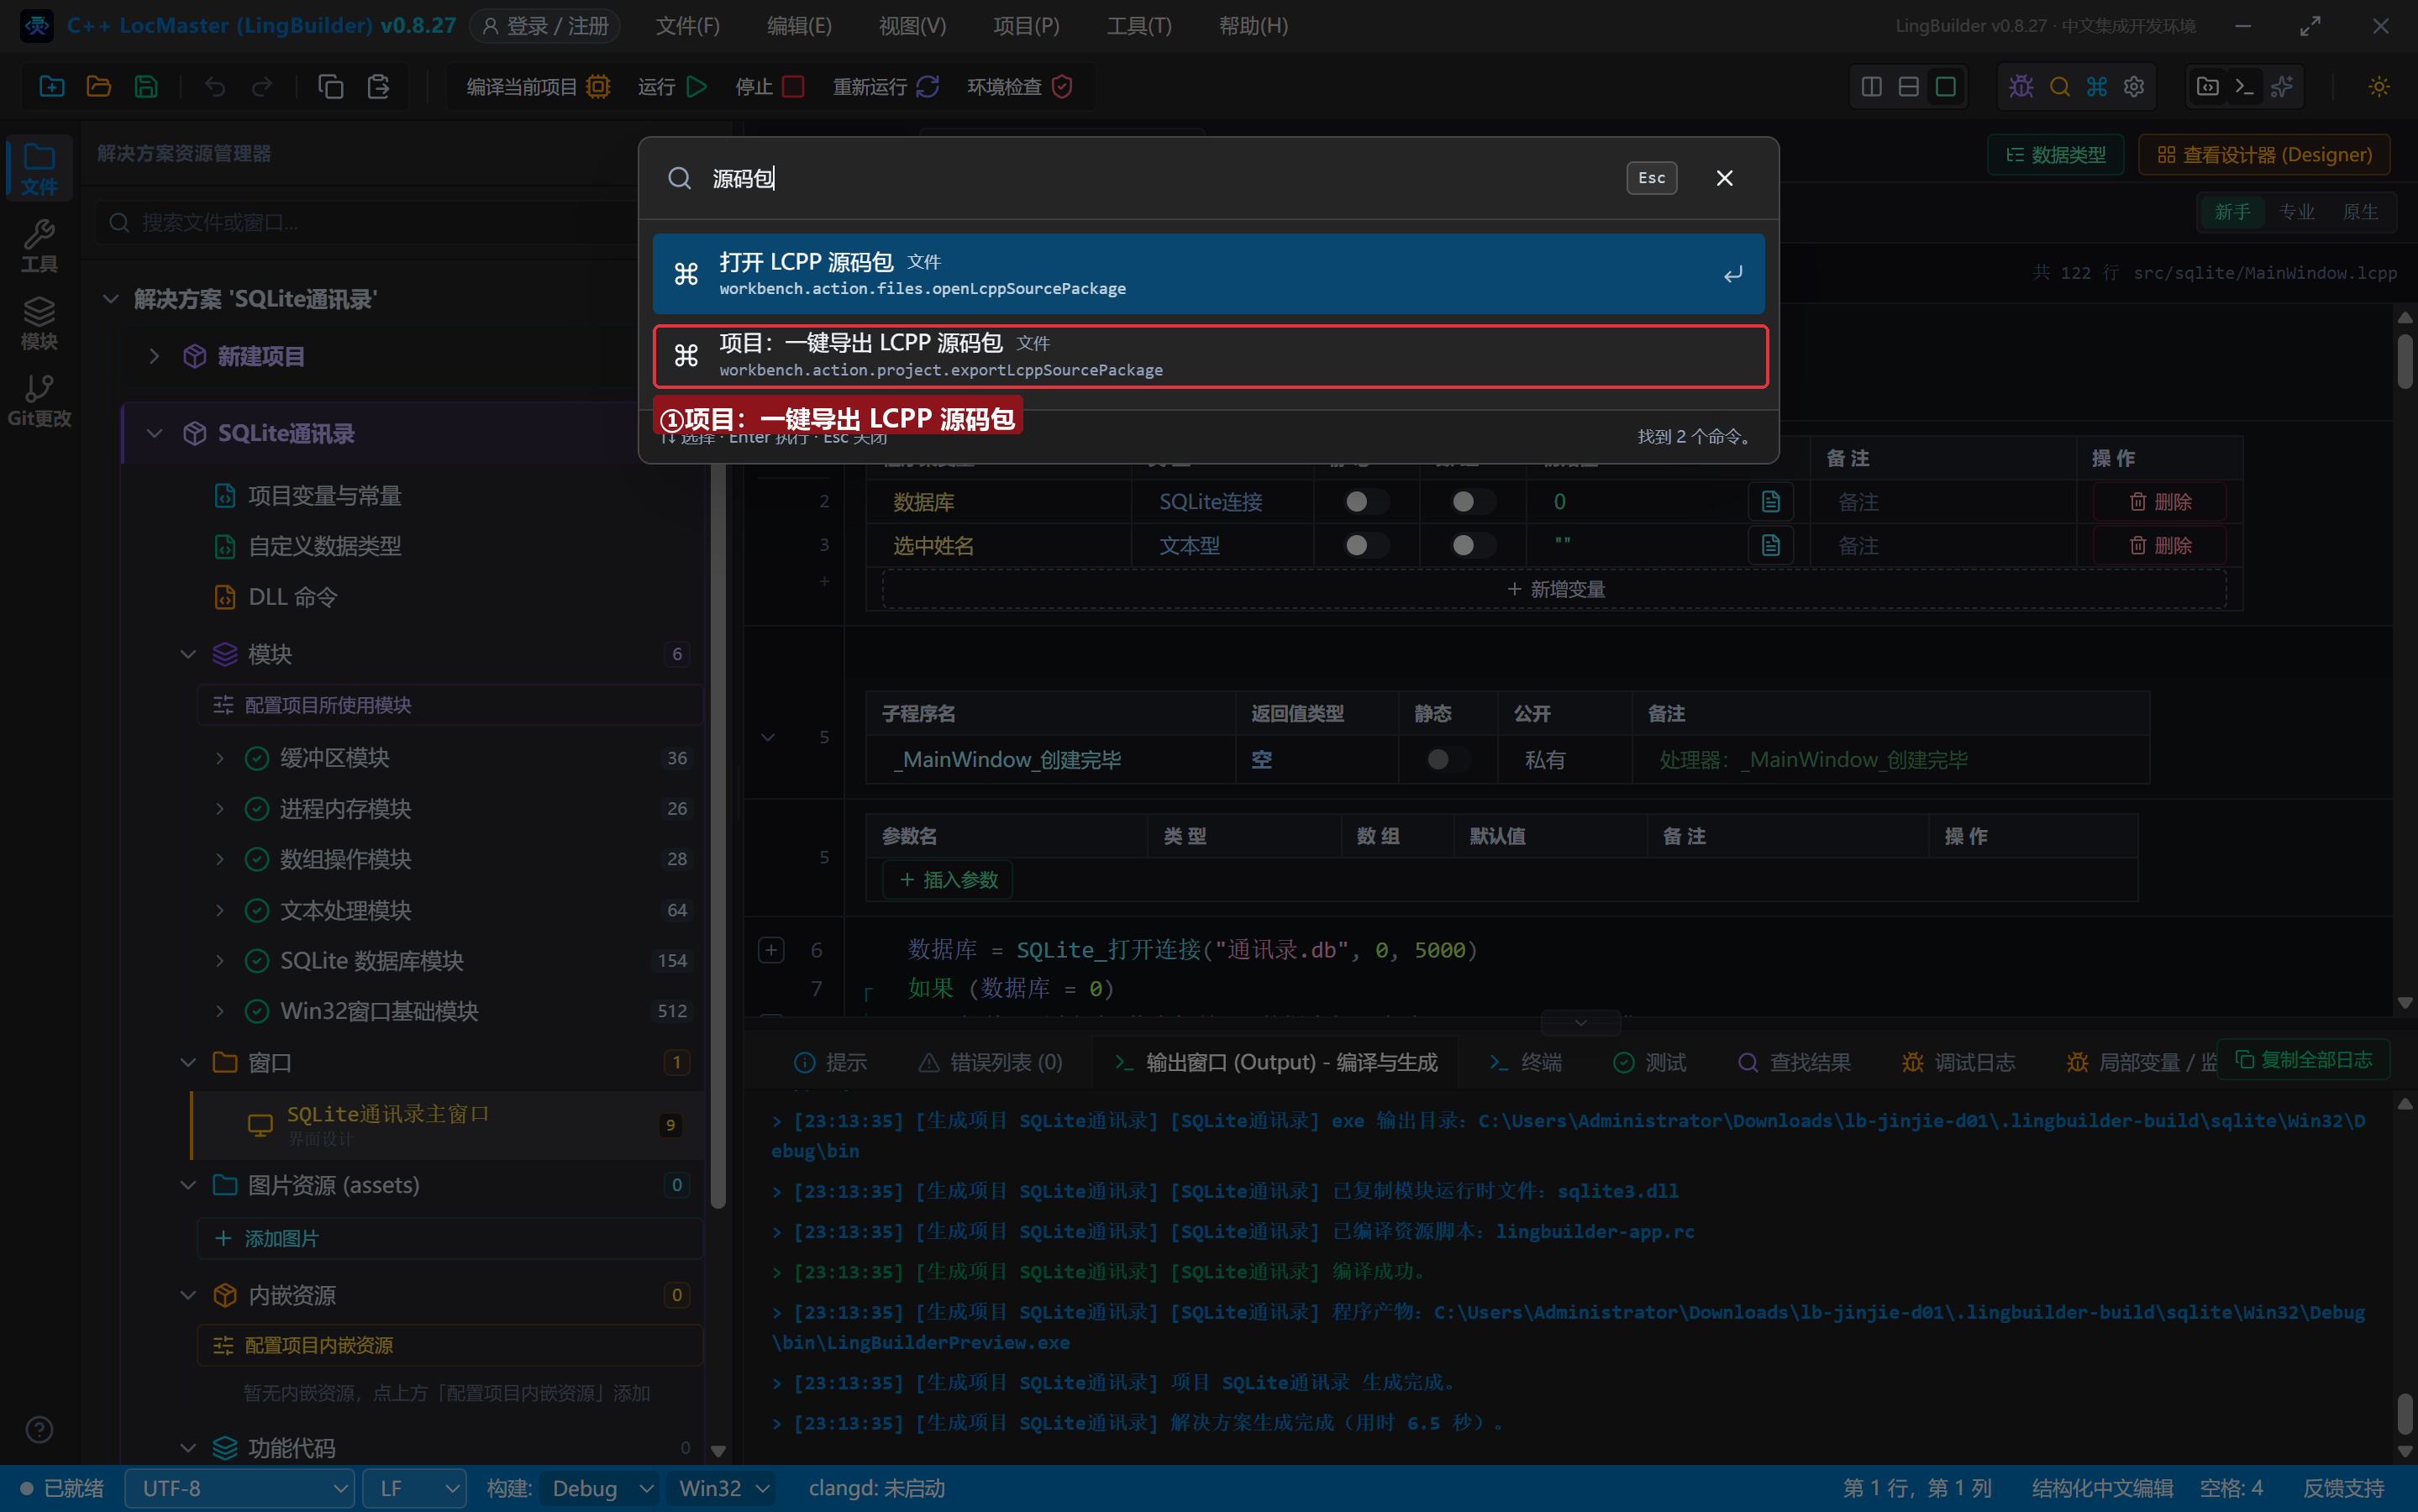
Task: Switch to the 终端 tab
Action: coord(1525,1062)
